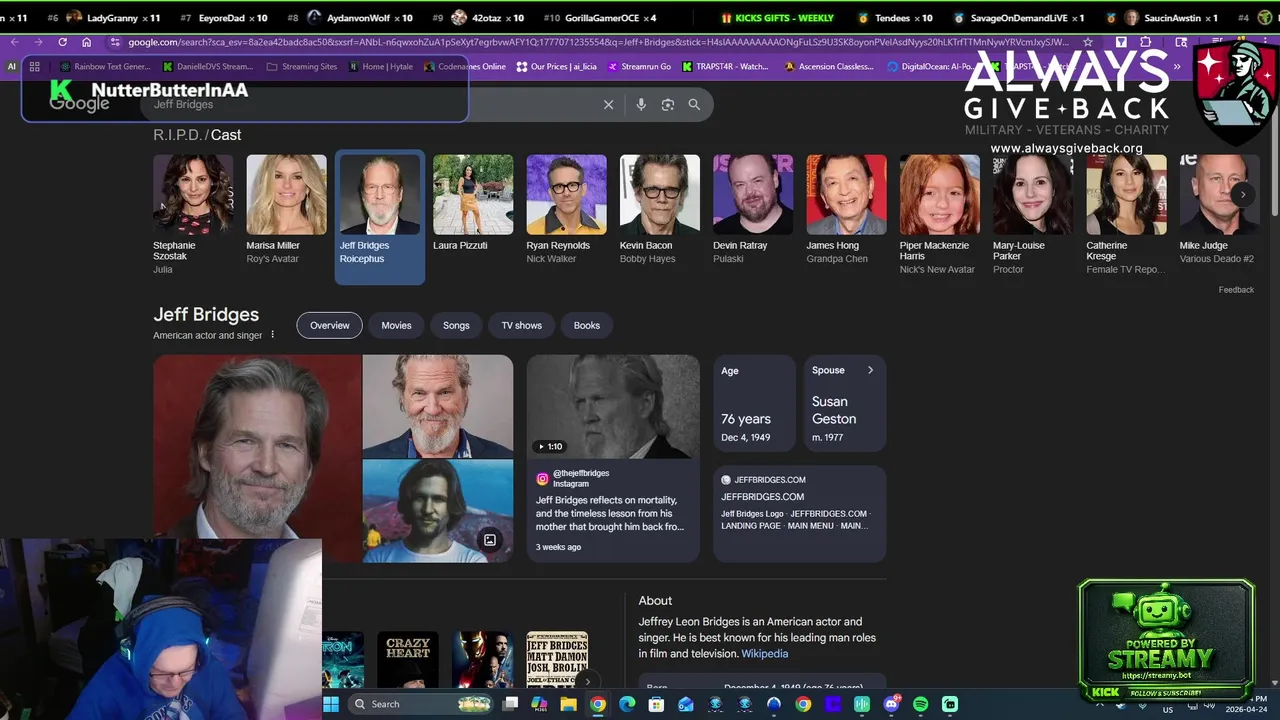Open the Our Prices | ai_licia bookmark

(x=556, y=67)
